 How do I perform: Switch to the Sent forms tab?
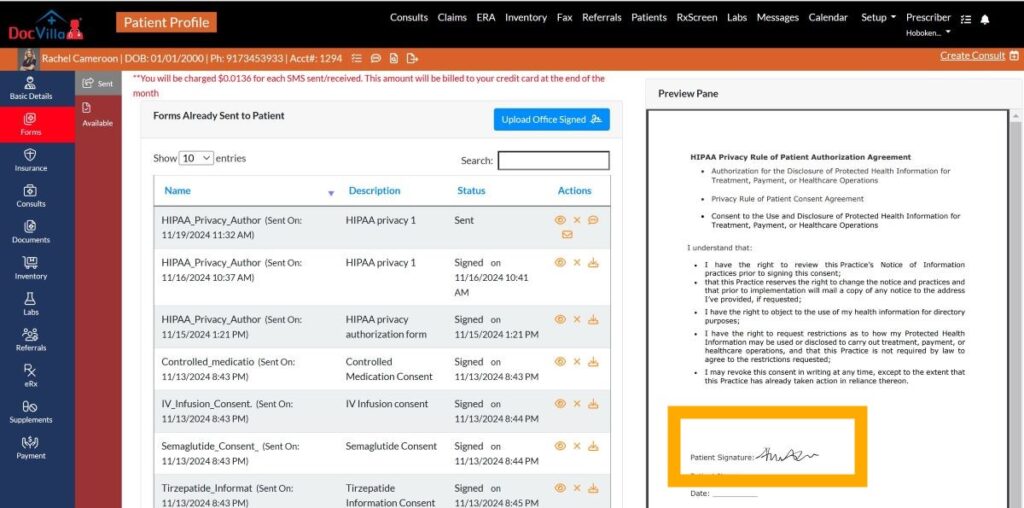point(98,83)
